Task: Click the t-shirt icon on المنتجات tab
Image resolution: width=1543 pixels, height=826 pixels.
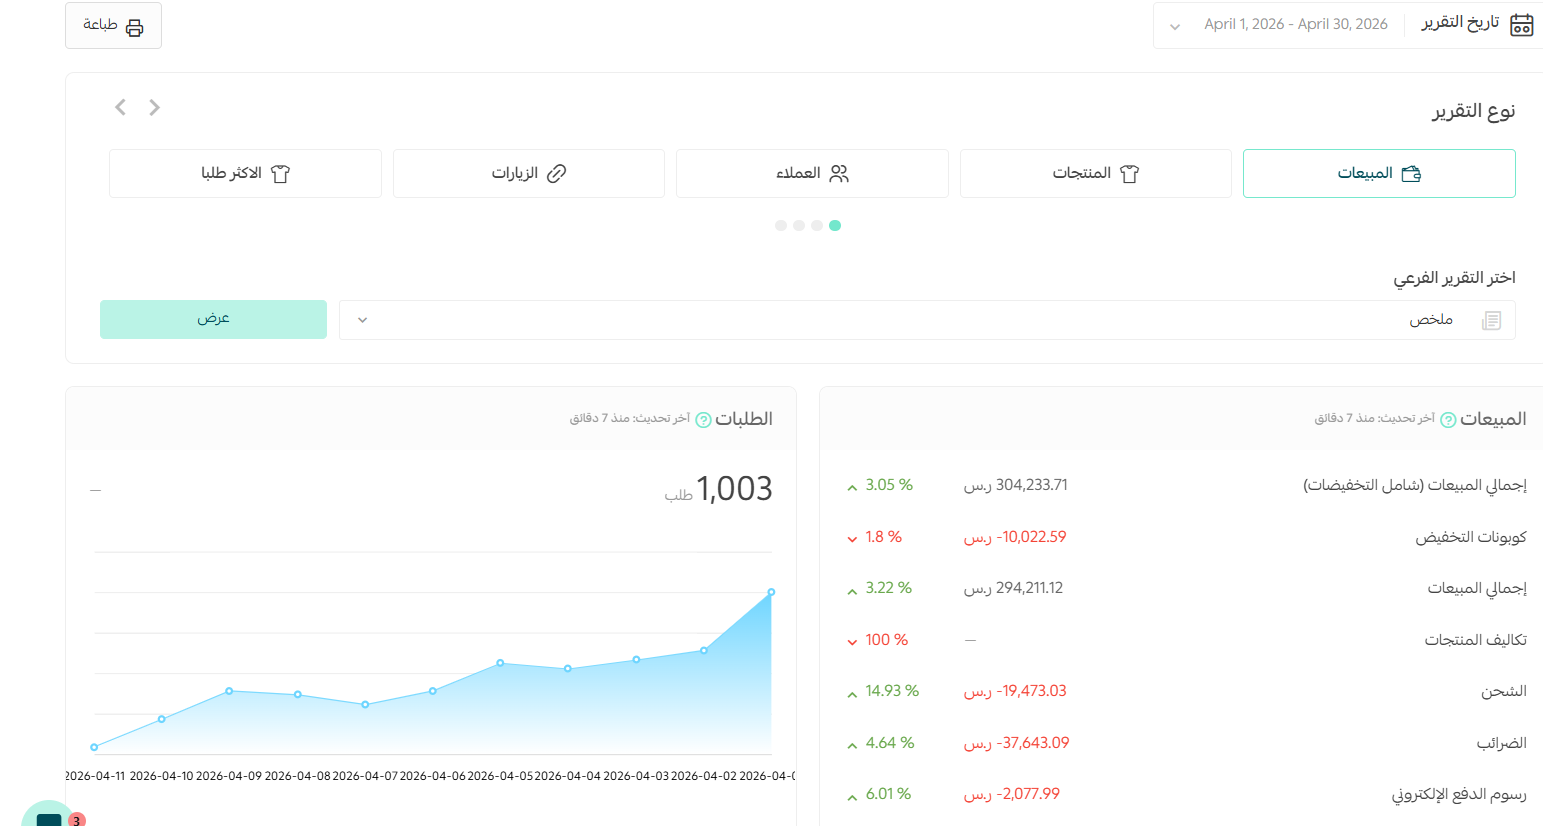Action: [1131, 173]
